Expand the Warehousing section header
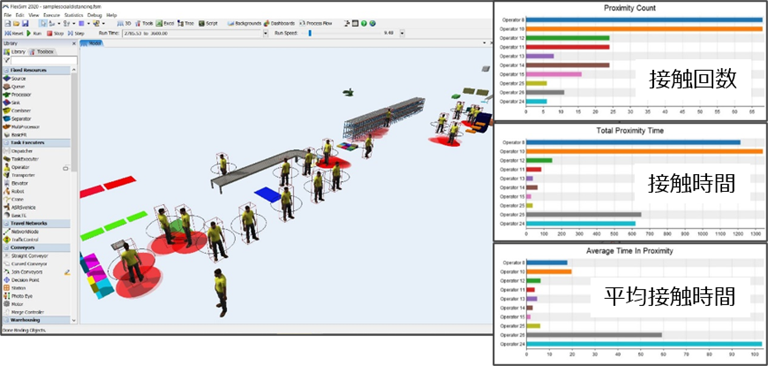Image resolution: width=768 pixels, height=366 pixels. [36, 320]
